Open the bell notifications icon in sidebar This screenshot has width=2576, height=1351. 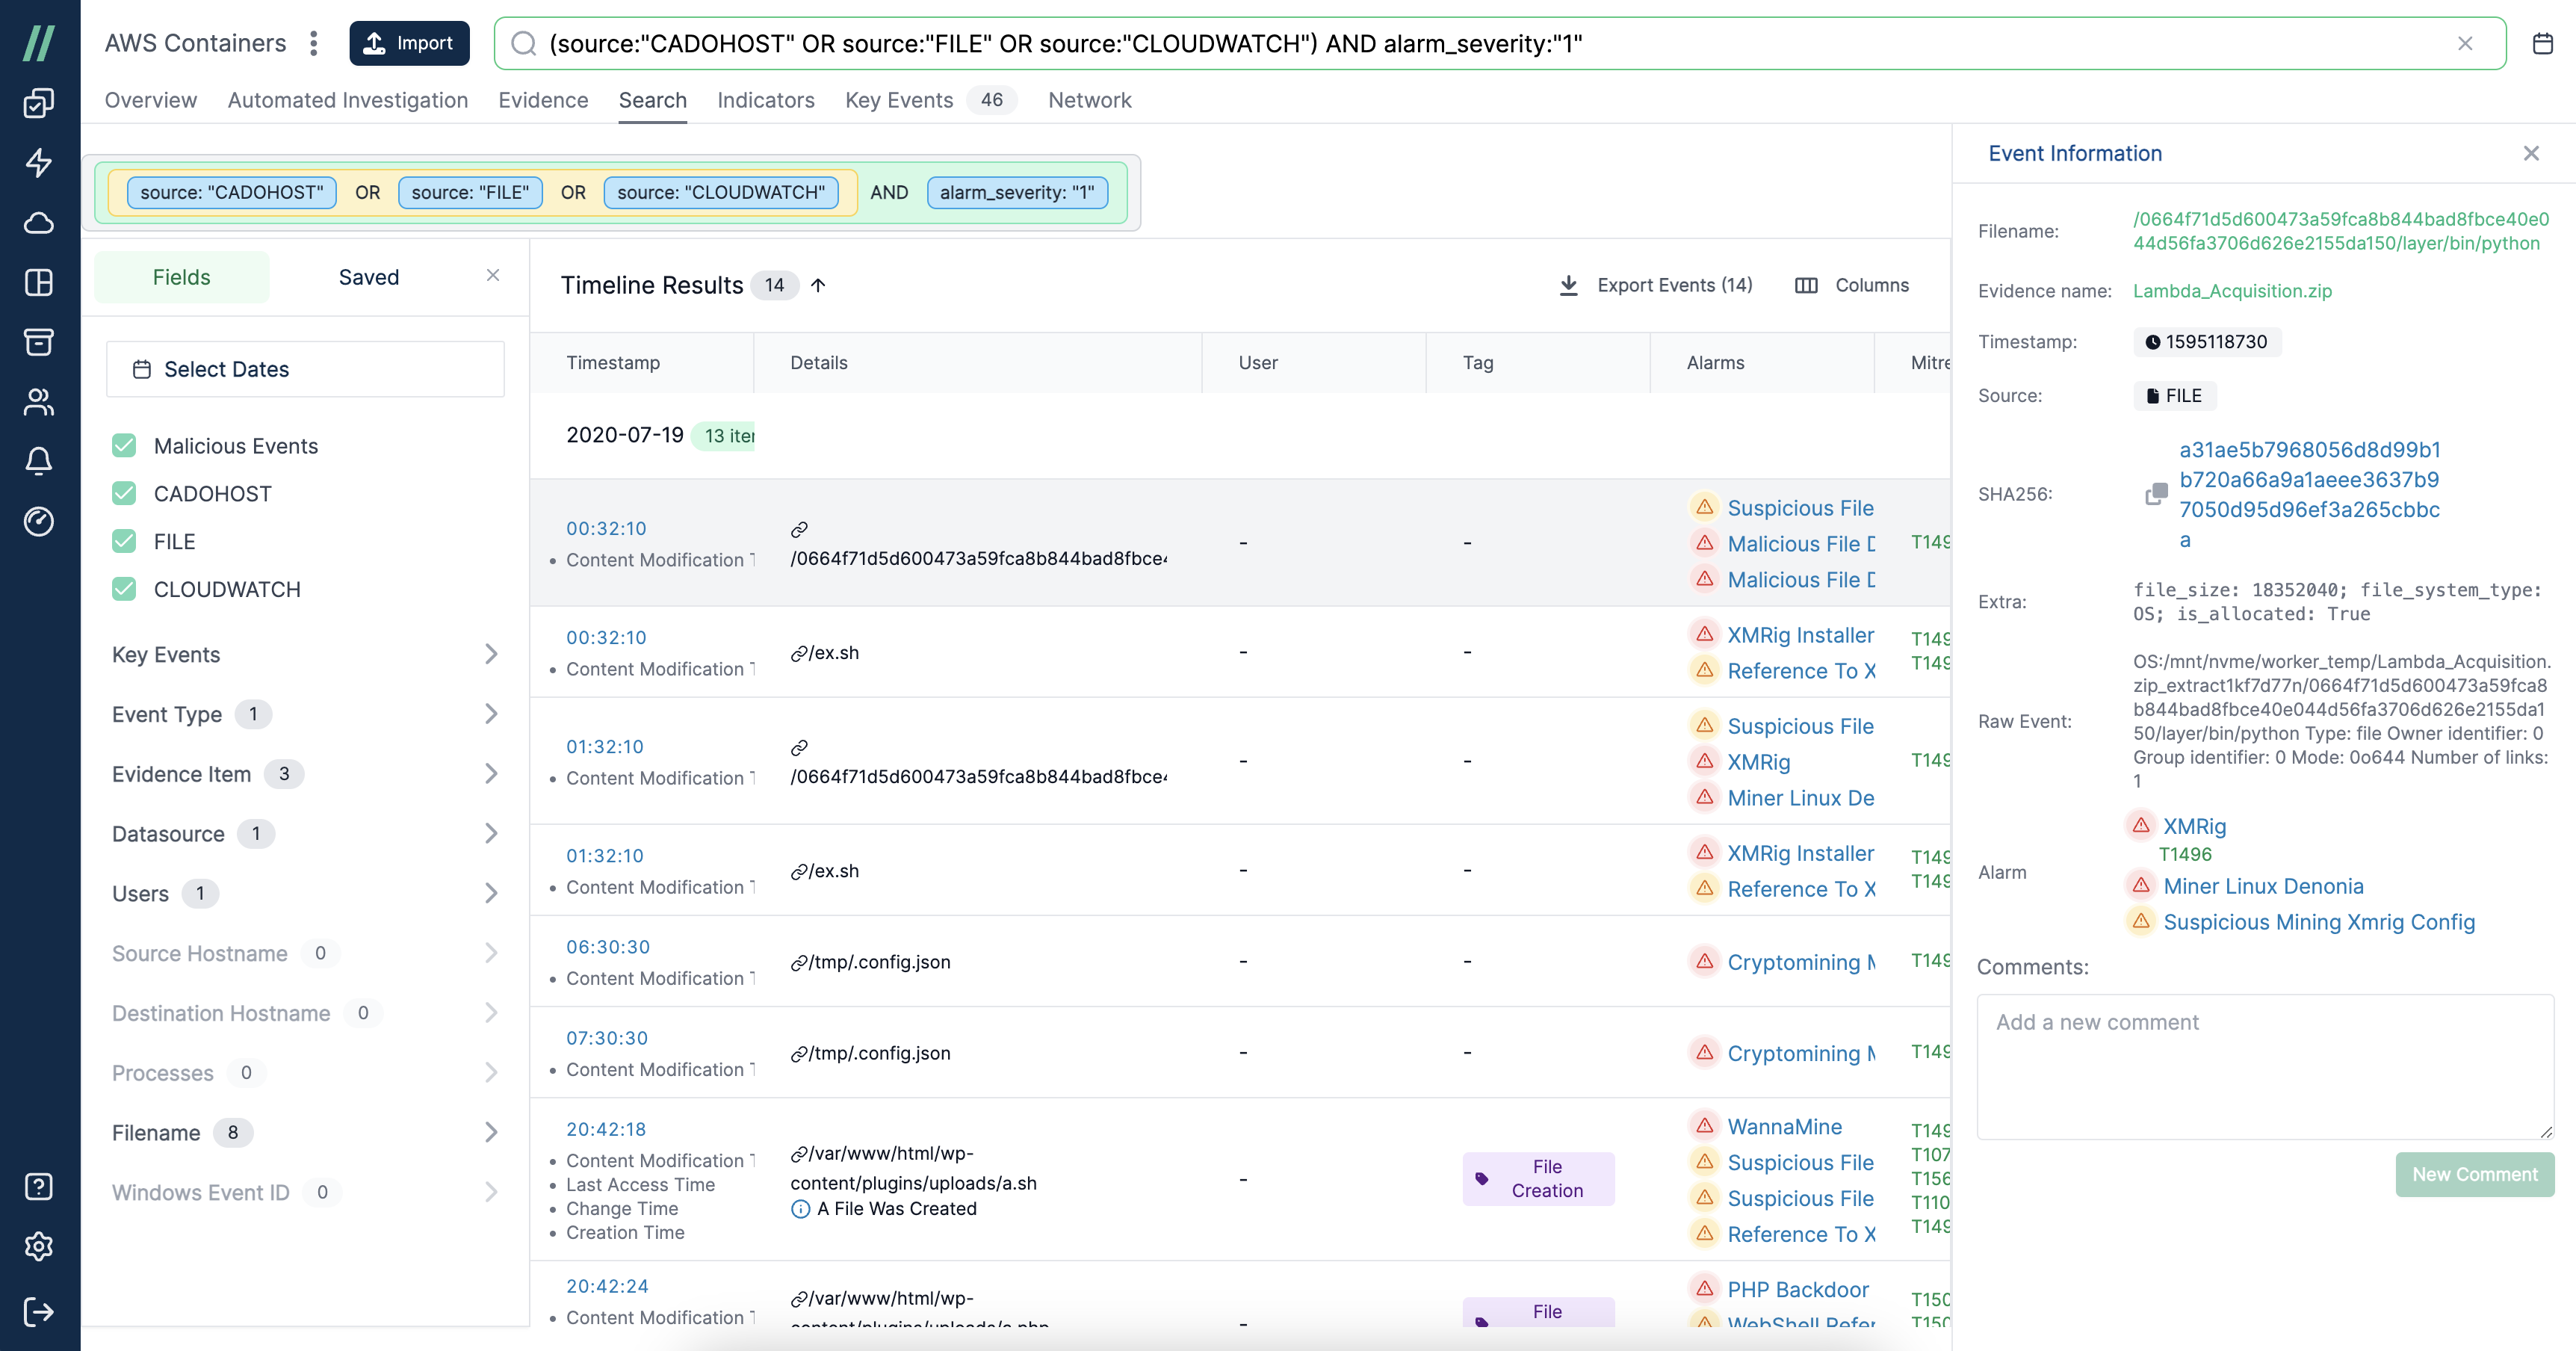point(38,461)
